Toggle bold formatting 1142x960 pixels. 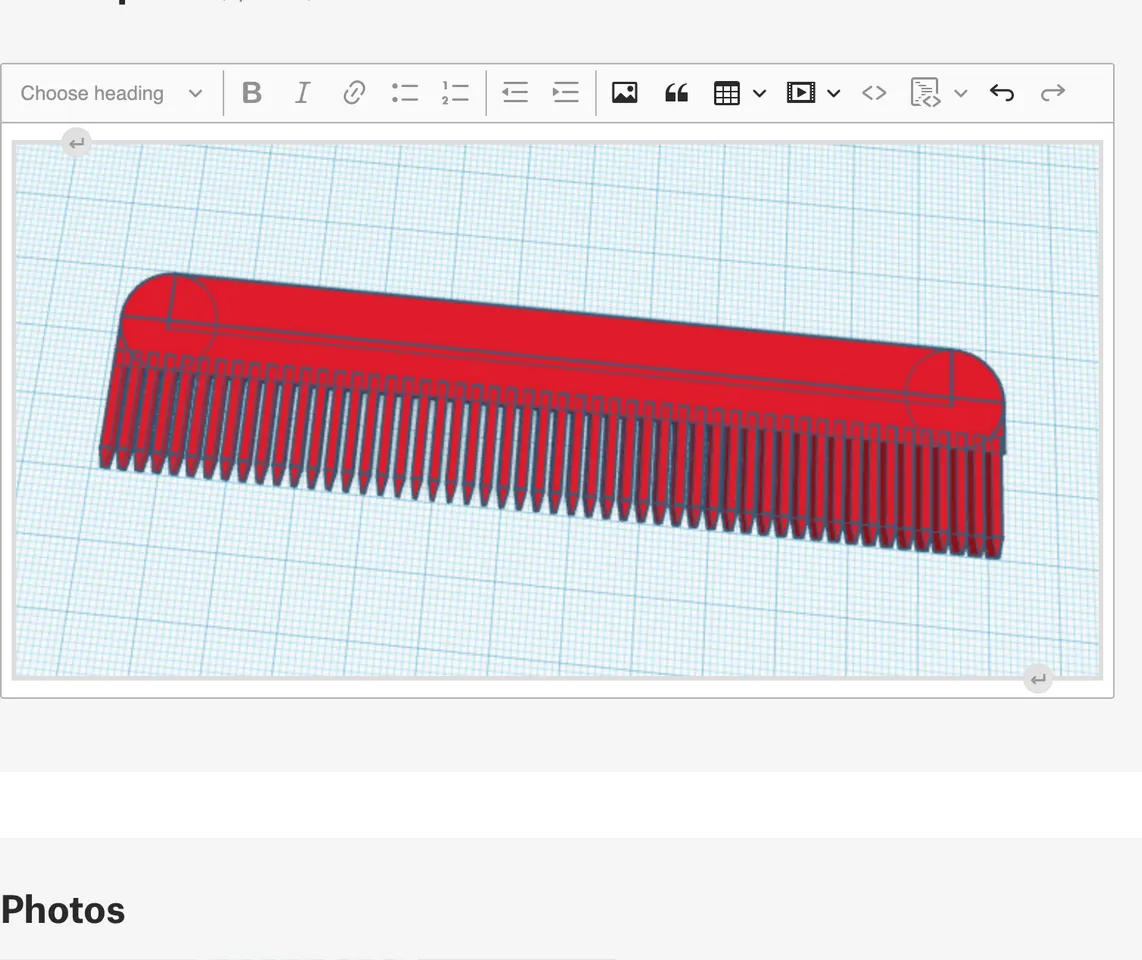(x=252, y=93)
